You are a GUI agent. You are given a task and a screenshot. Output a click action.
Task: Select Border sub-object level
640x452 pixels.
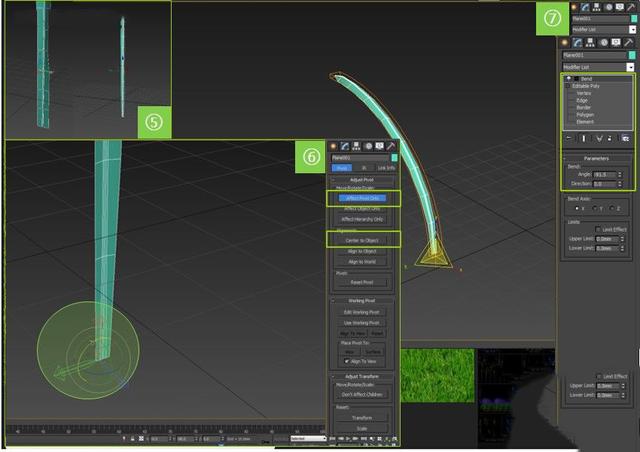(584, 107)
